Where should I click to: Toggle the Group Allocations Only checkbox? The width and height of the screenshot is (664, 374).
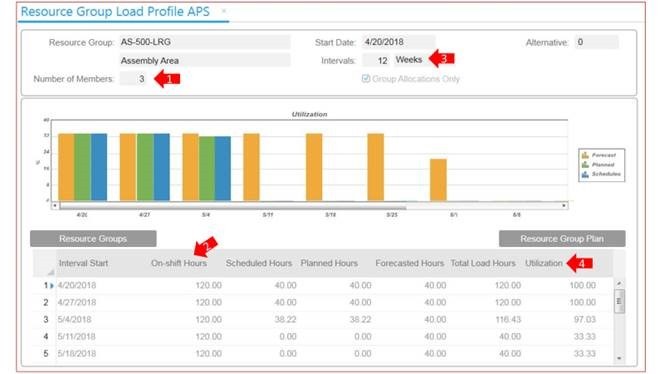point(366,78)
